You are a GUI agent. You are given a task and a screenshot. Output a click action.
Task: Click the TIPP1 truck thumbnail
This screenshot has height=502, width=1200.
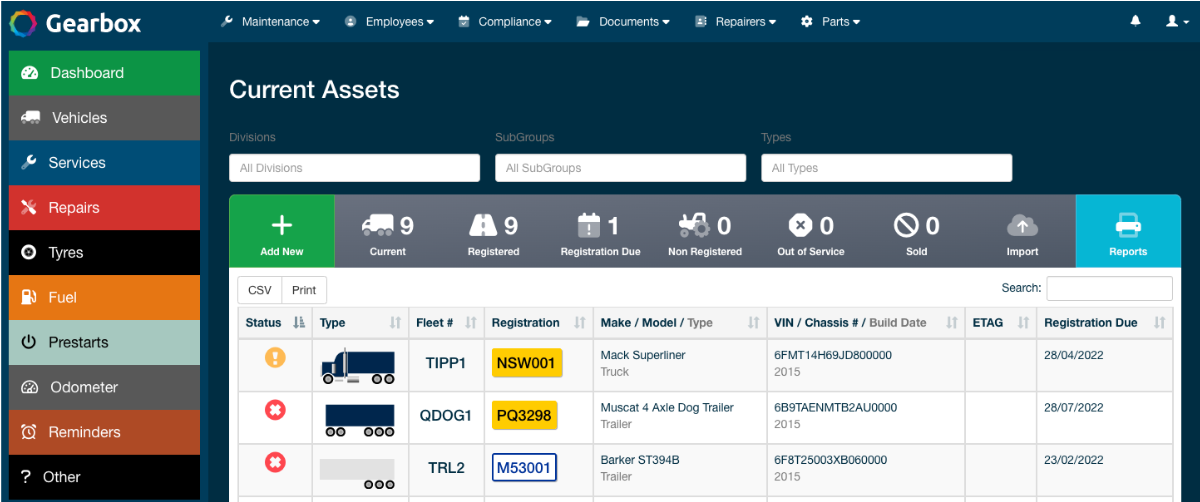click(358, 366)
